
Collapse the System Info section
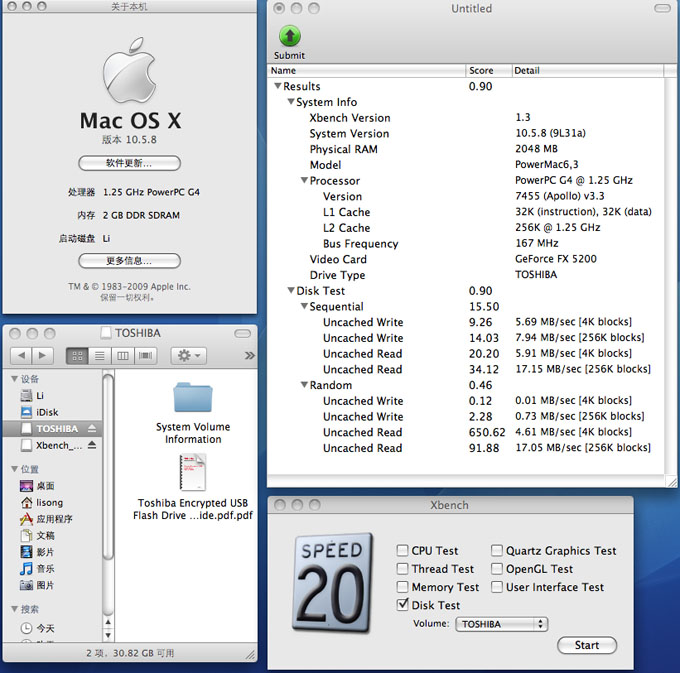tap(291, 102)
